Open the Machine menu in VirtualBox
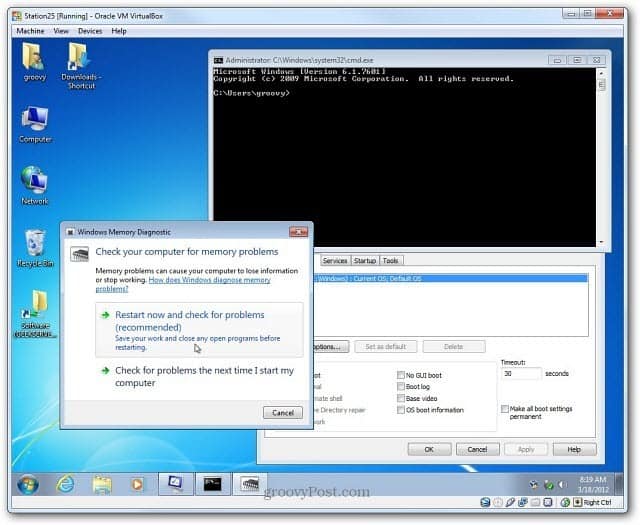640x525 pixels. (30, 31)
